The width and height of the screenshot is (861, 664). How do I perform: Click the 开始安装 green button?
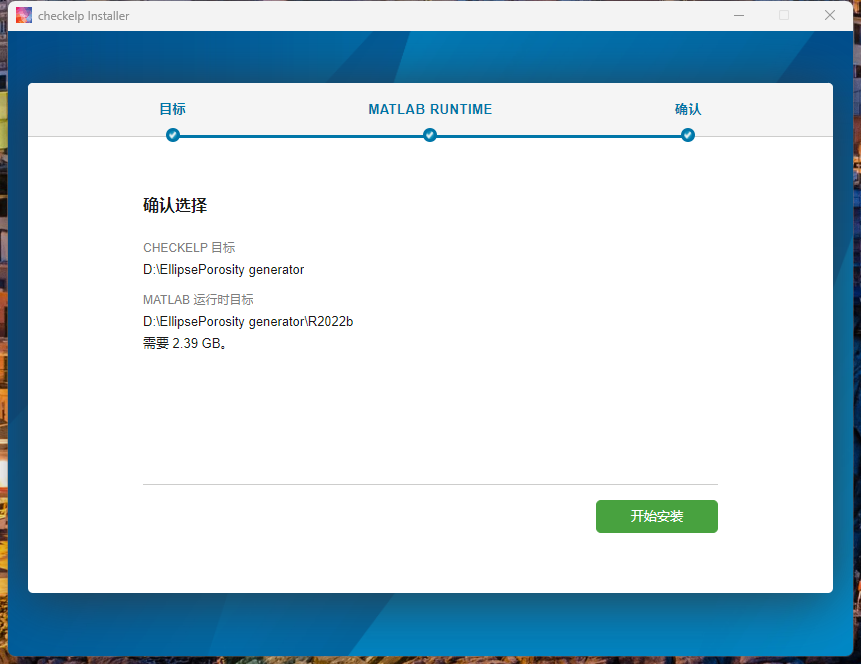point(657,516)
